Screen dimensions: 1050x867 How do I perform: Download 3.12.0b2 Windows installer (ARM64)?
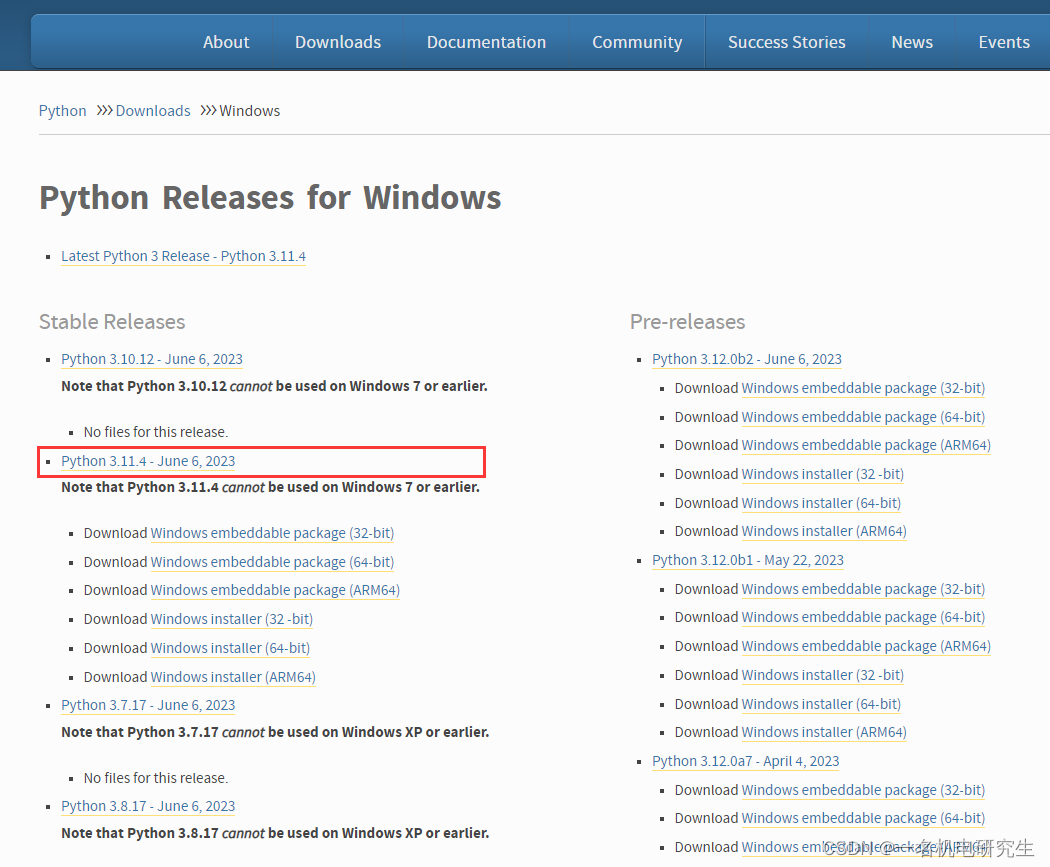(x=824, y=531)
